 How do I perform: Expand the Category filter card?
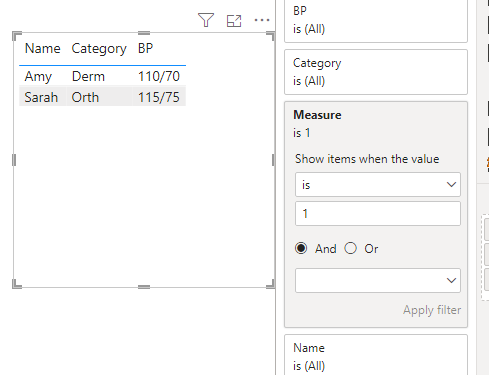(x=376, y=72)
